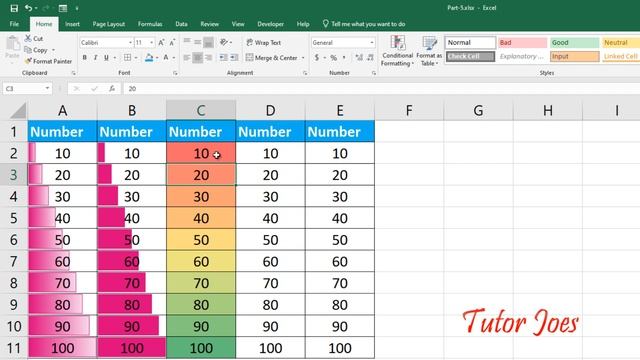Apply accounting dollar number format
Image resolution: width=640 pixels, height=360 pixels.
pyautogui.click(x=317, y=58)
